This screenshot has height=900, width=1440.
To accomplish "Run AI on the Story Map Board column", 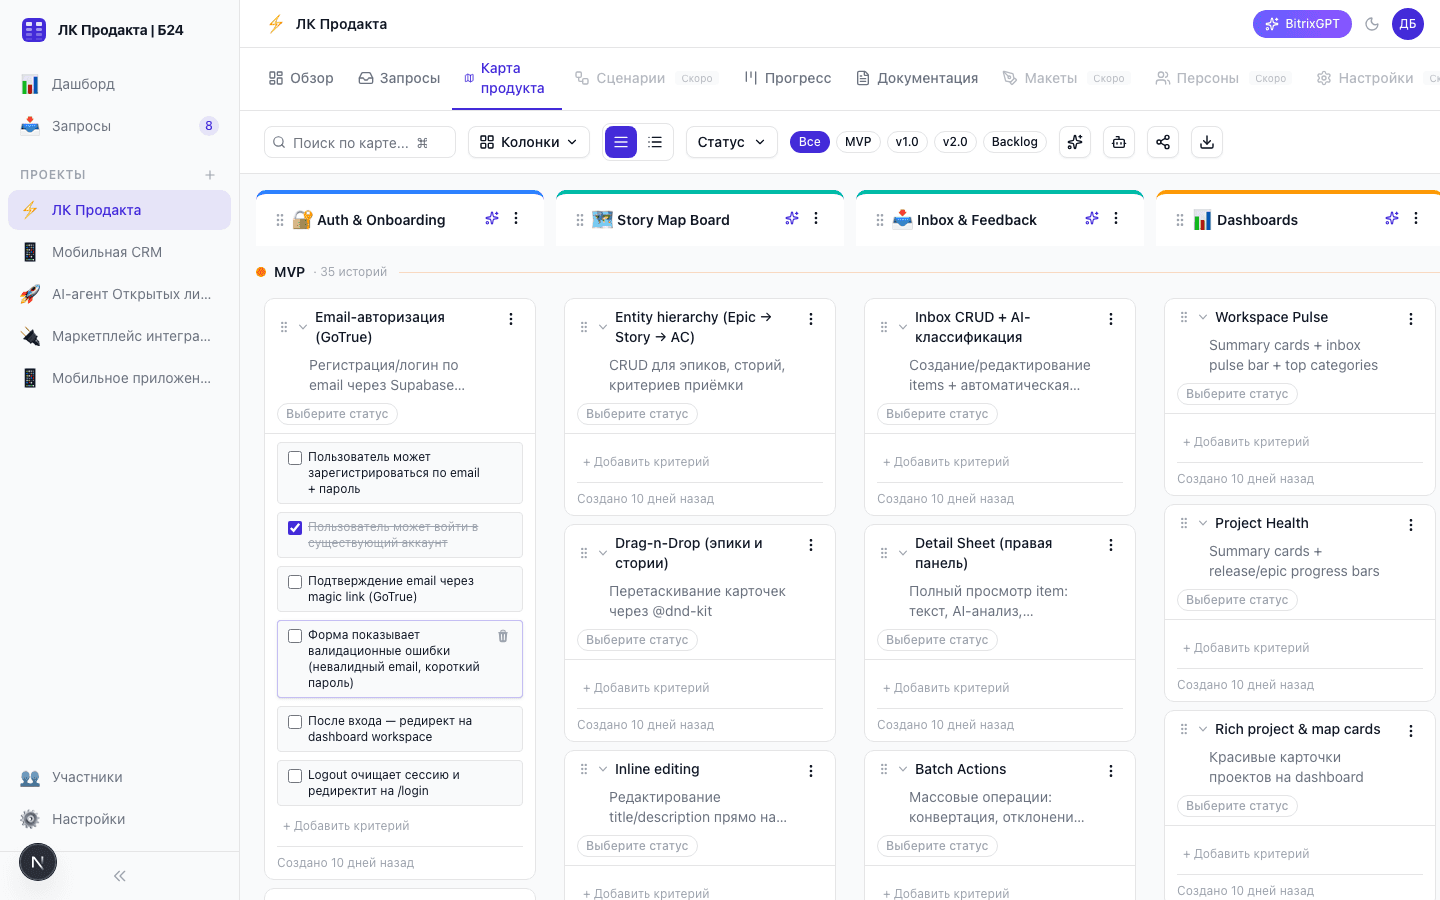I will click(x=792, y=218).
